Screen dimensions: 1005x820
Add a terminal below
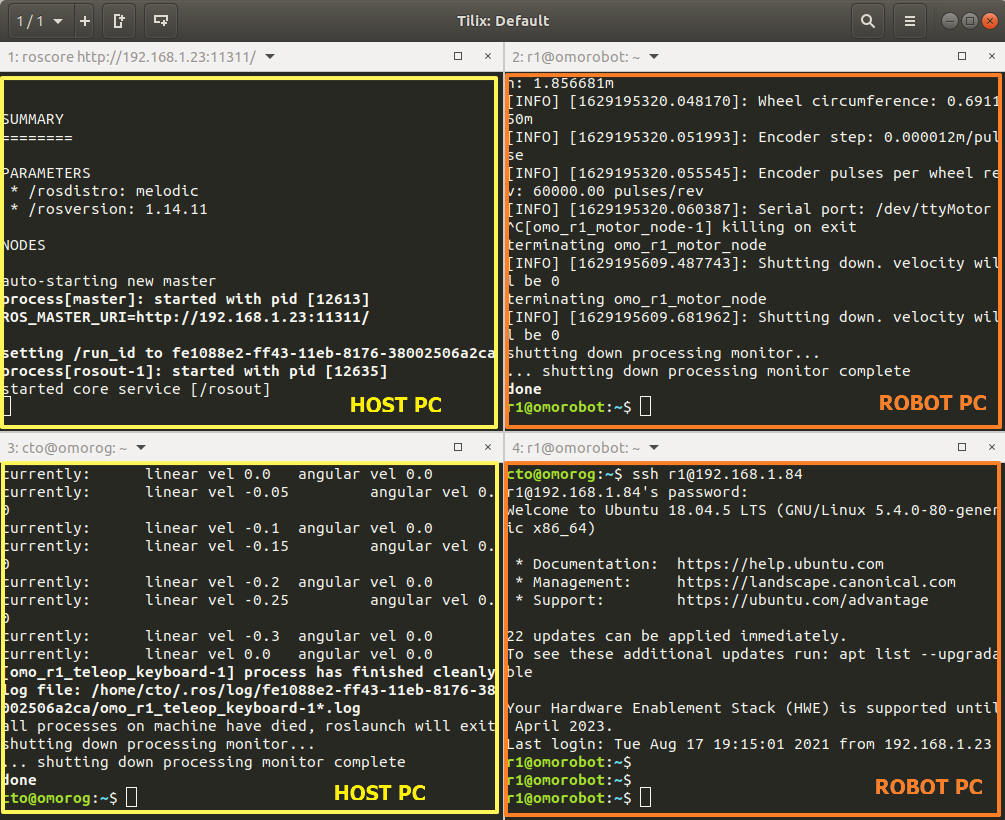160,21
